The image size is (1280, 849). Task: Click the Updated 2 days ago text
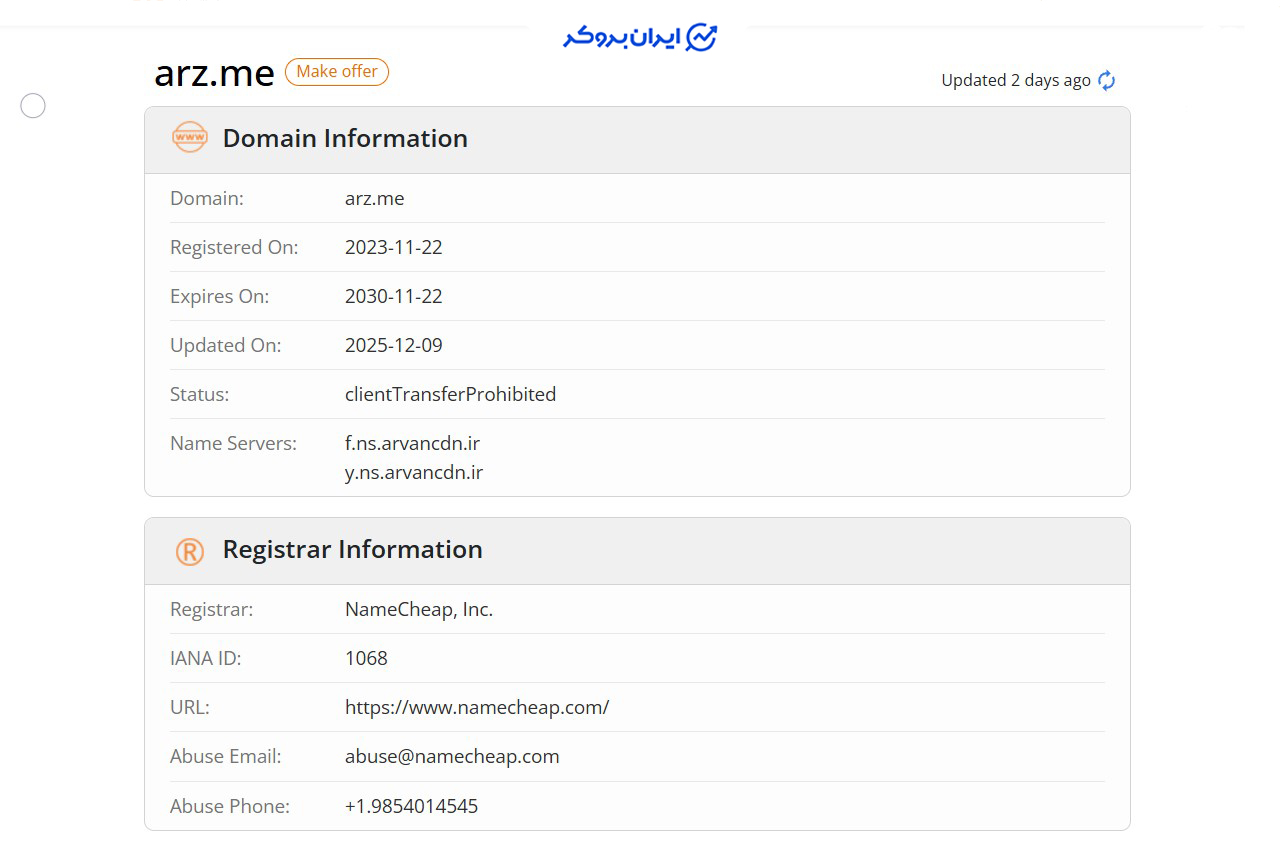[x=1016, y=80]
